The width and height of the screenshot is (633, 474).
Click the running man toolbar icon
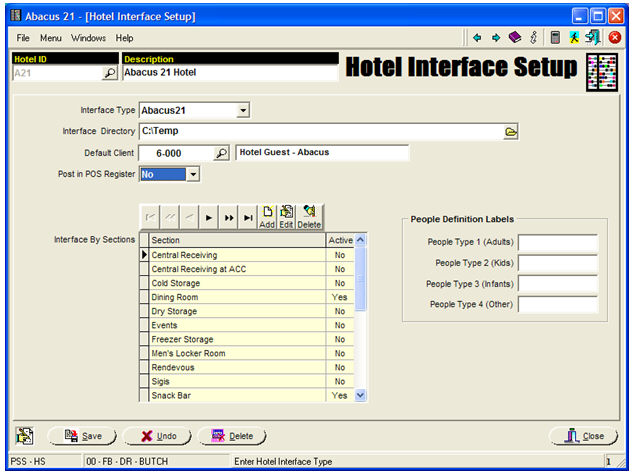pos(574,38)
